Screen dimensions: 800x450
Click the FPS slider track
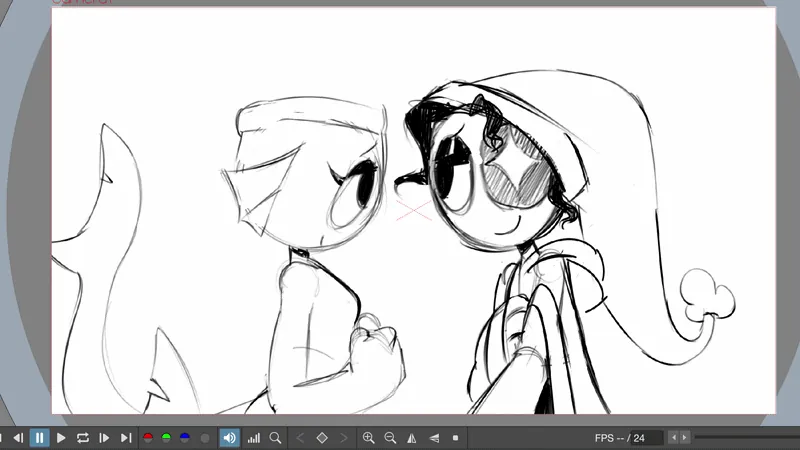tap(746, 437)
